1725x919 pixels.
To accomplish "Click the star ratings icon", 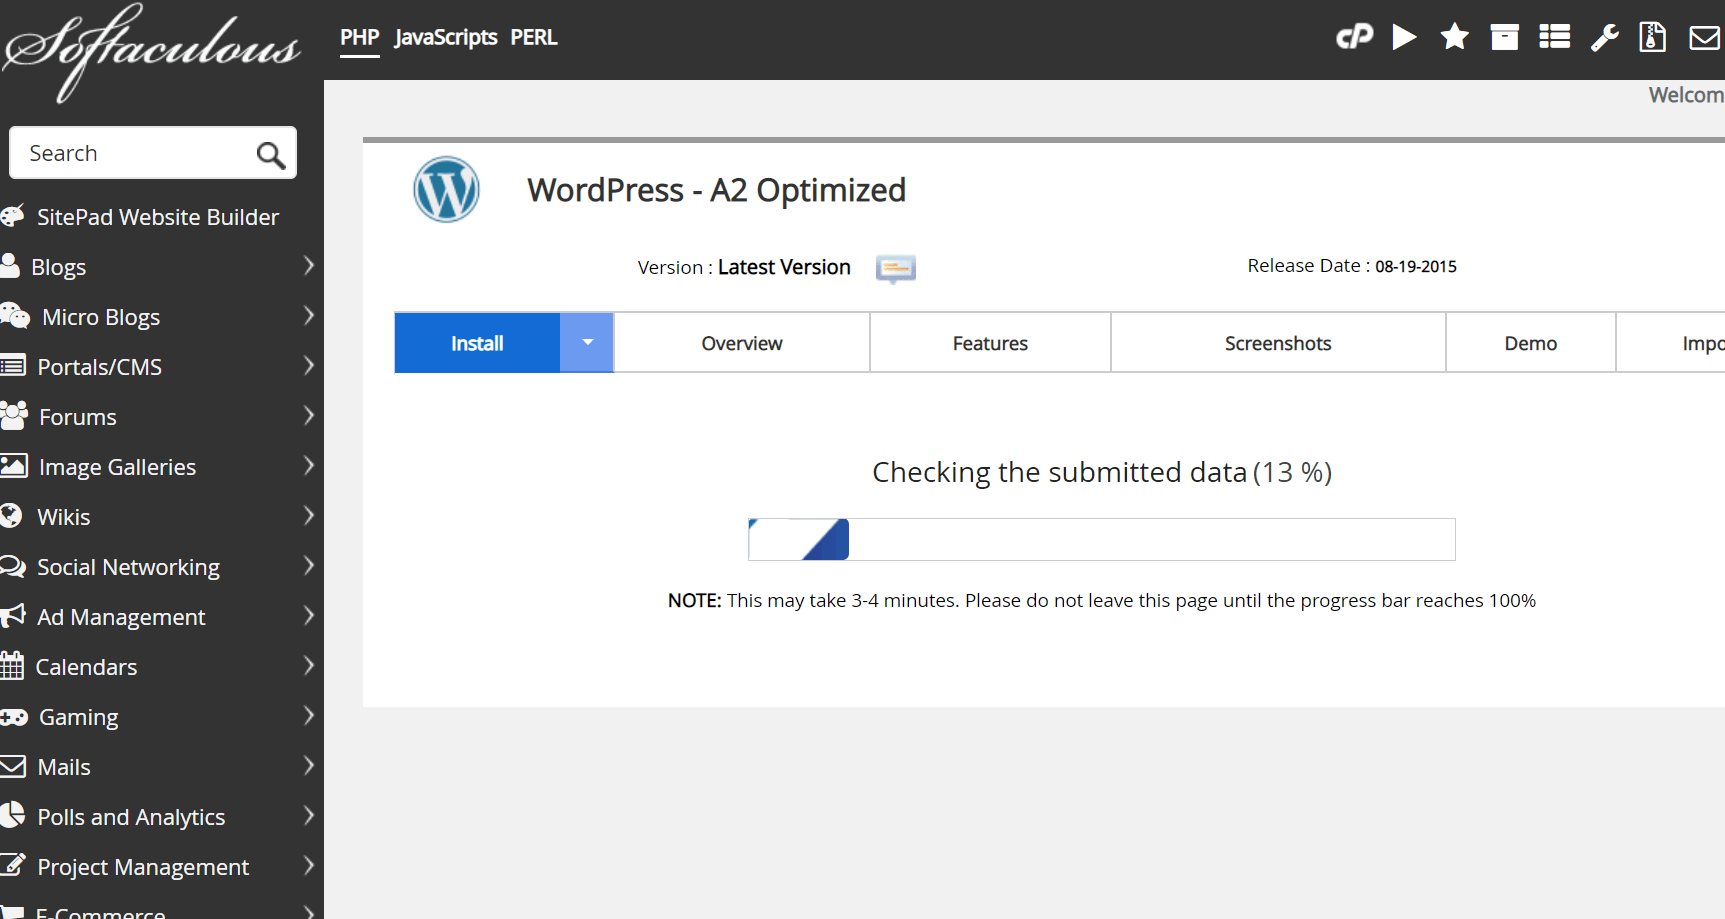I will coord(1454,37).
